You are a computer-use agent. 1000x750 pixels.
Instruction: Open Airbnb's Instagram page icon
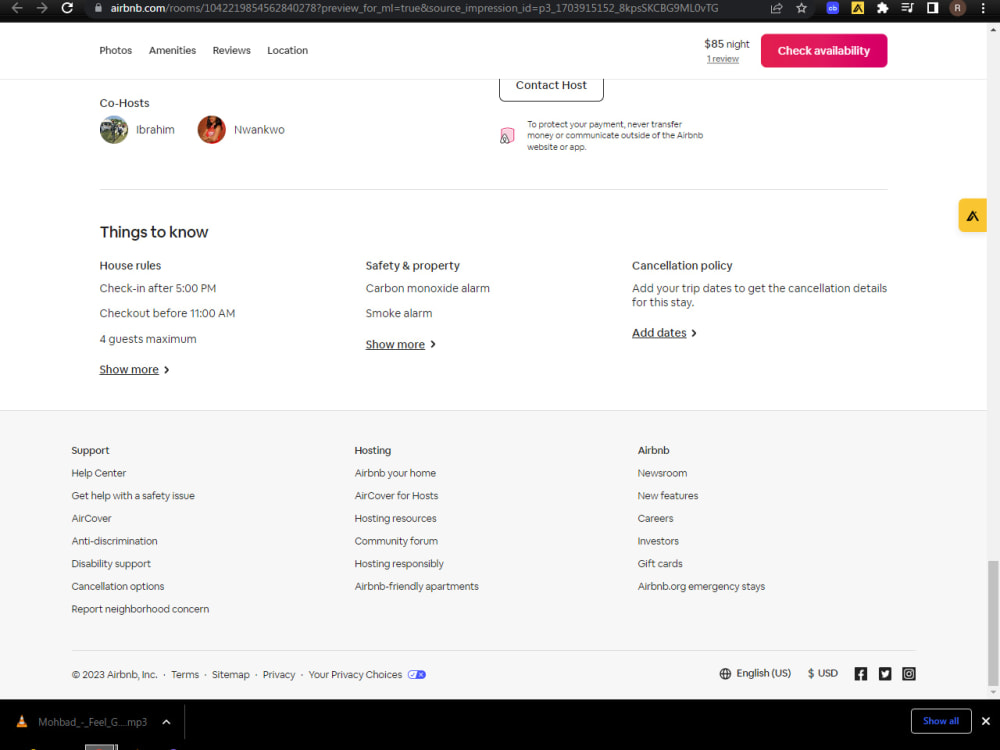click(x=909, y=674)
